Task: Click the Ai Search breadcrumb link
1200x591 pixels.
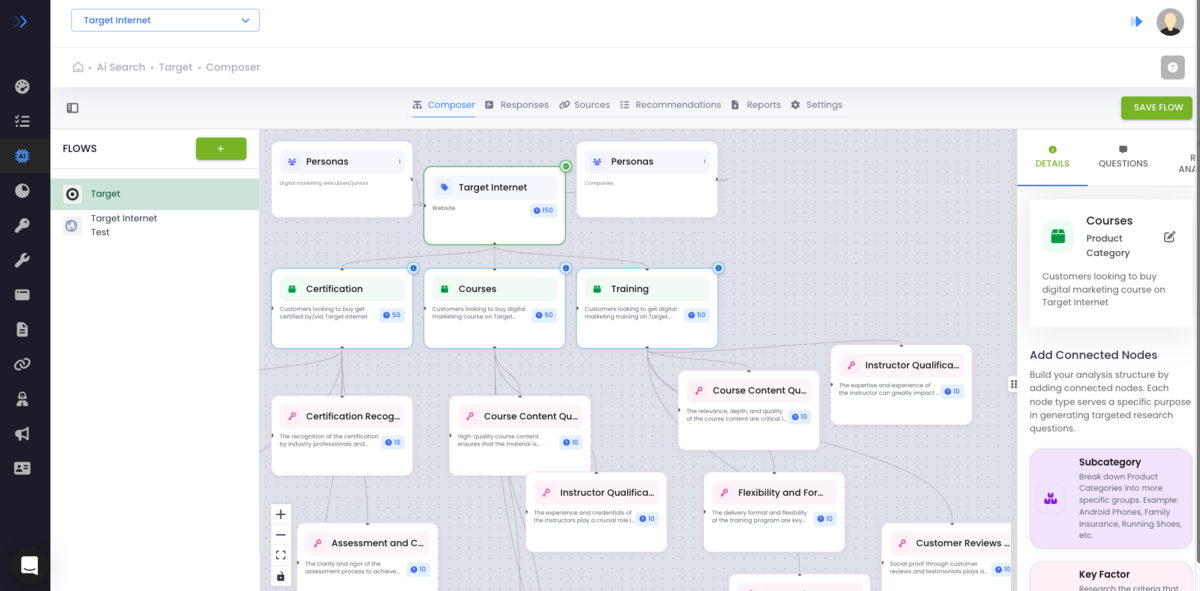Action: click(121, 67)
